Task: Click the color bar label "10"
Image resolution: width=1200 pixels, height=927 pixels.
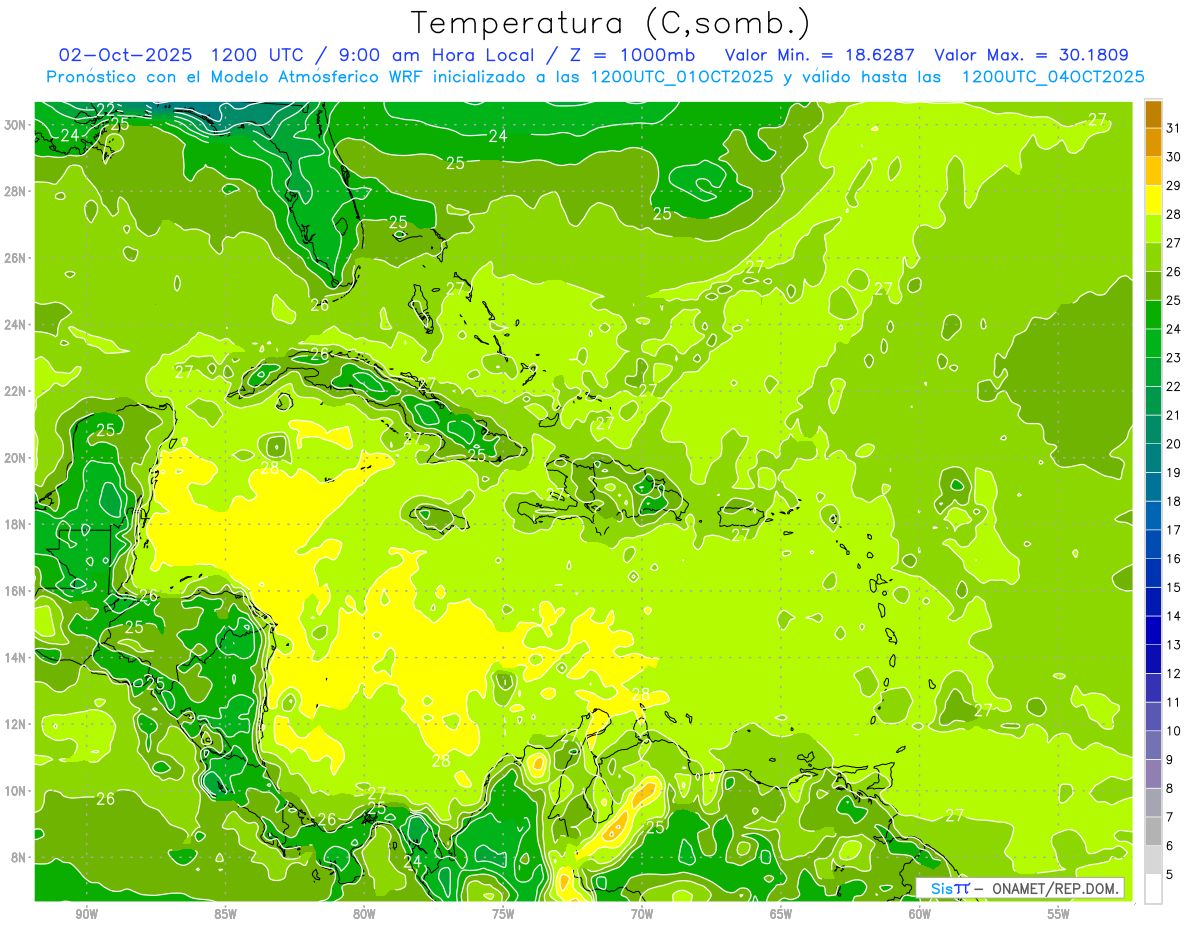Action: point(1173,732)
